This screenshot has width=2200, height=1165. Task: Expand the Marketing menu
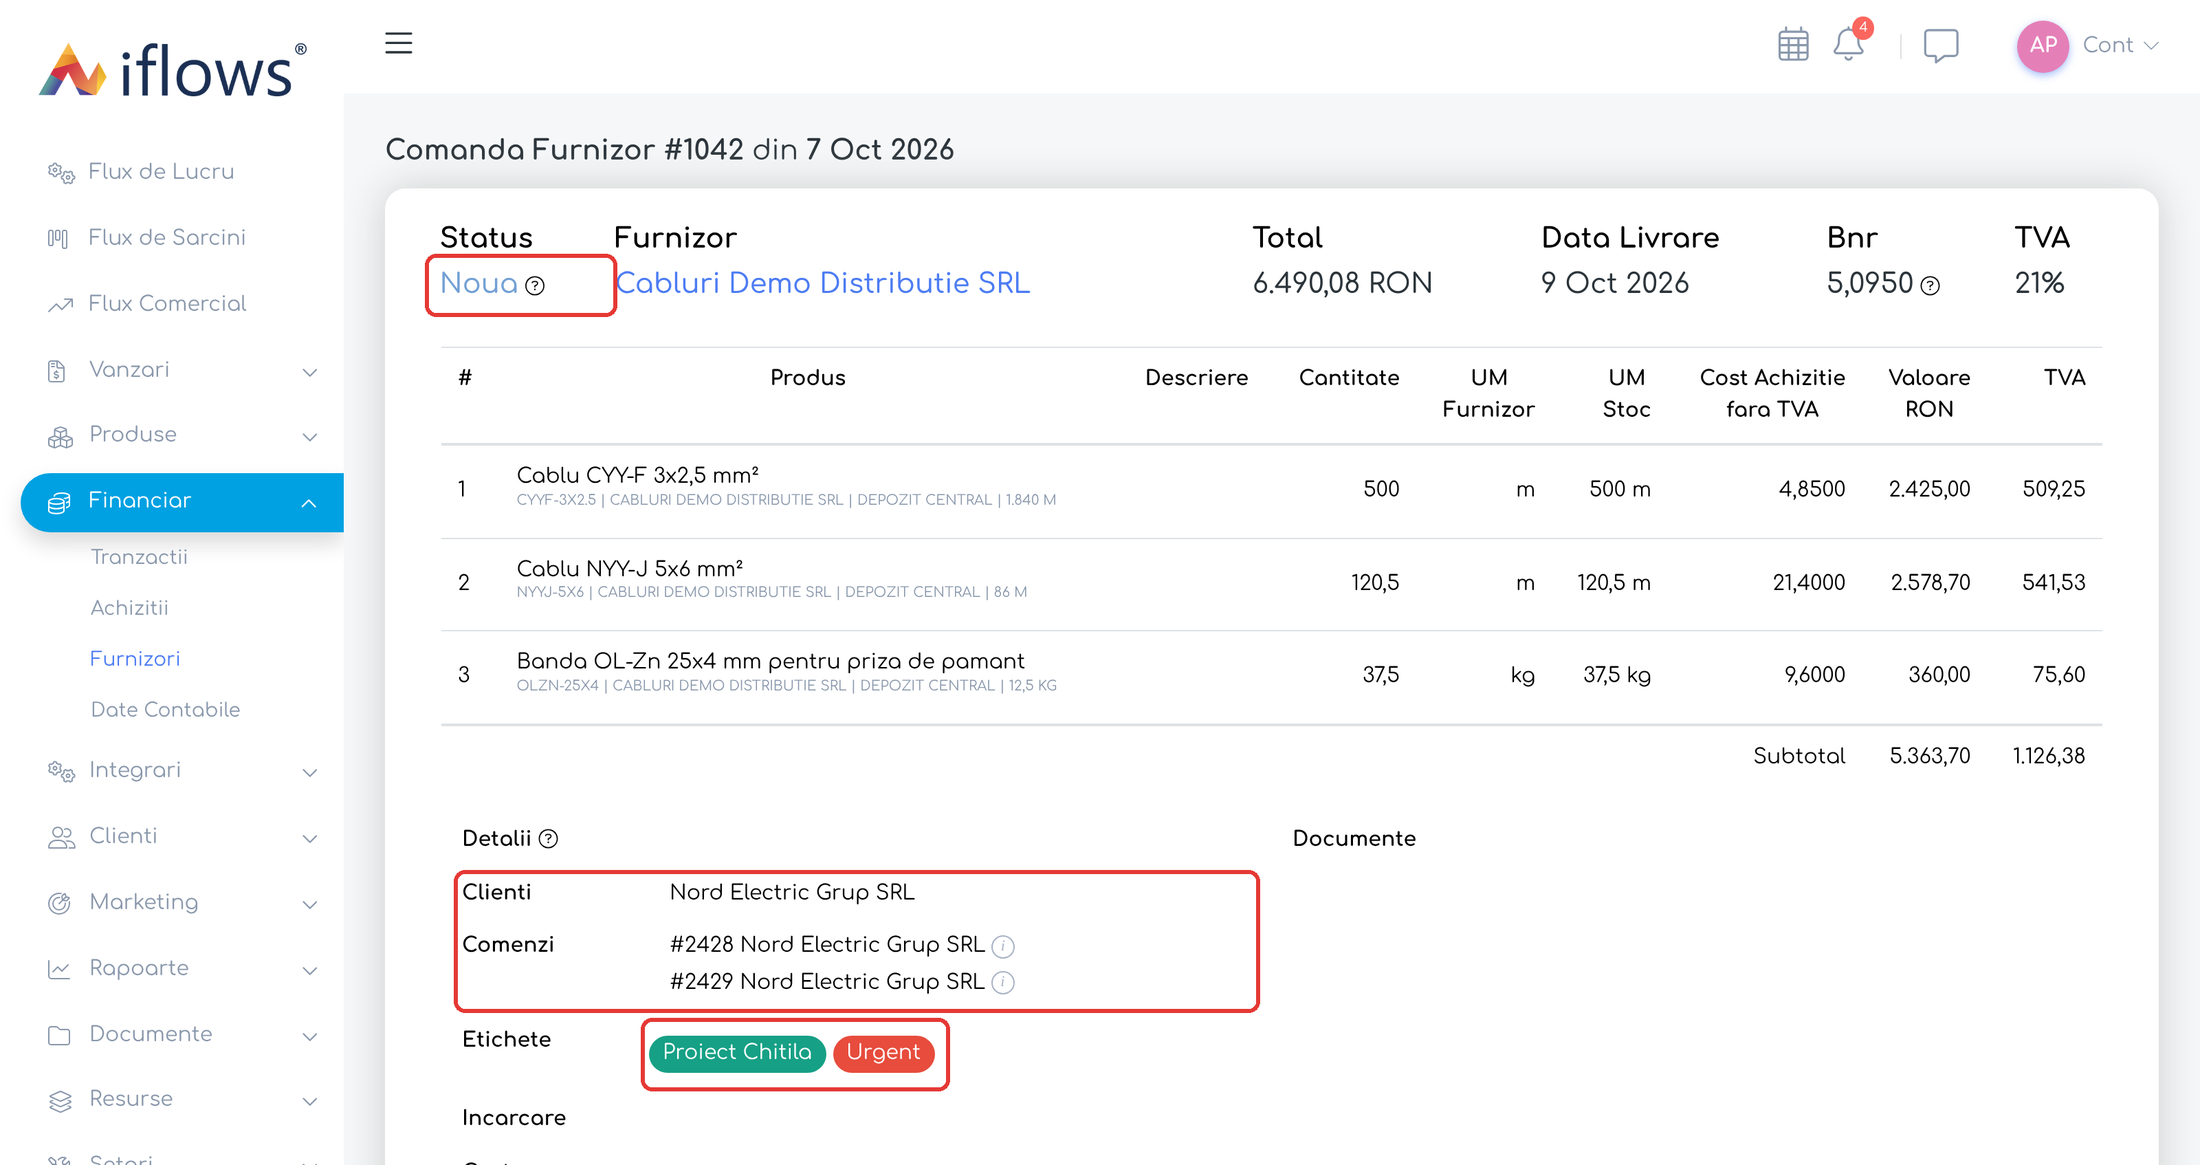point(182,903)
